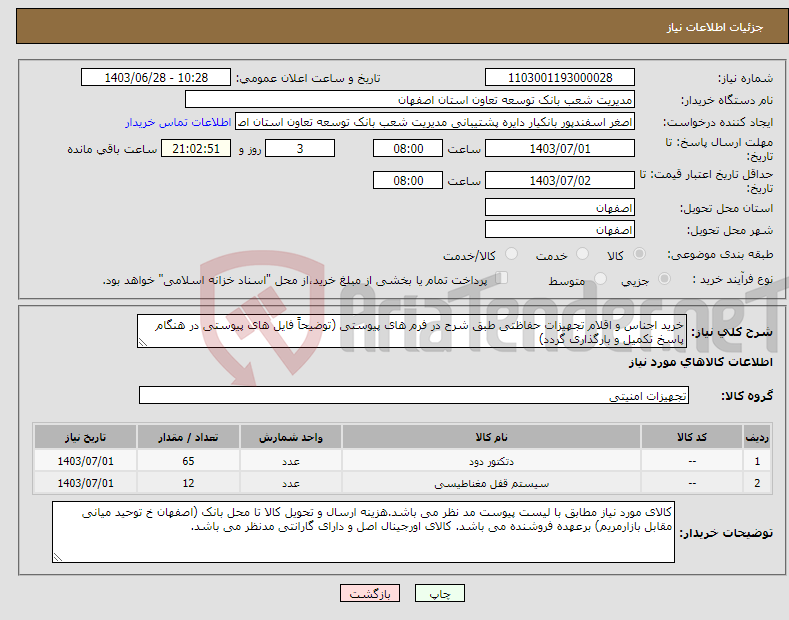The image size is (789, 620).
Task: Click the buyer organization name field
Action: click(x=410, y=100)
